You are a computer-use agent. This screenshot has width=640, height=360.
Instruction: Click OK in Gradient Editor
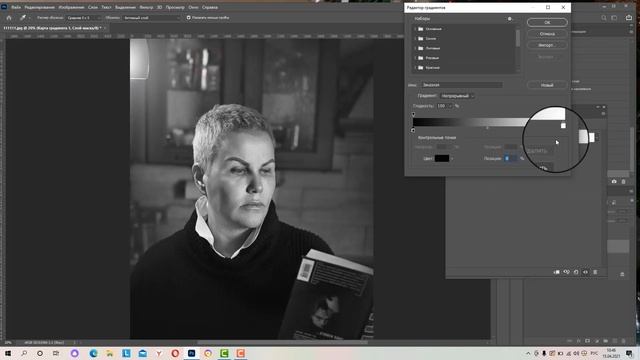[547, 22]
